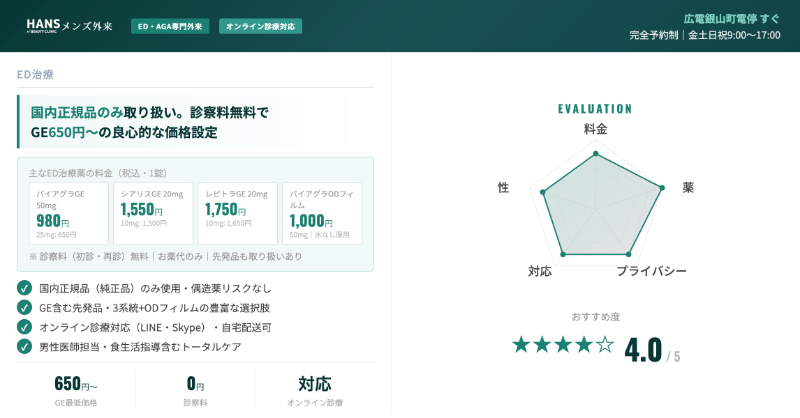Choose the バイアグラODフィルム price card

[x=321, y=213]
